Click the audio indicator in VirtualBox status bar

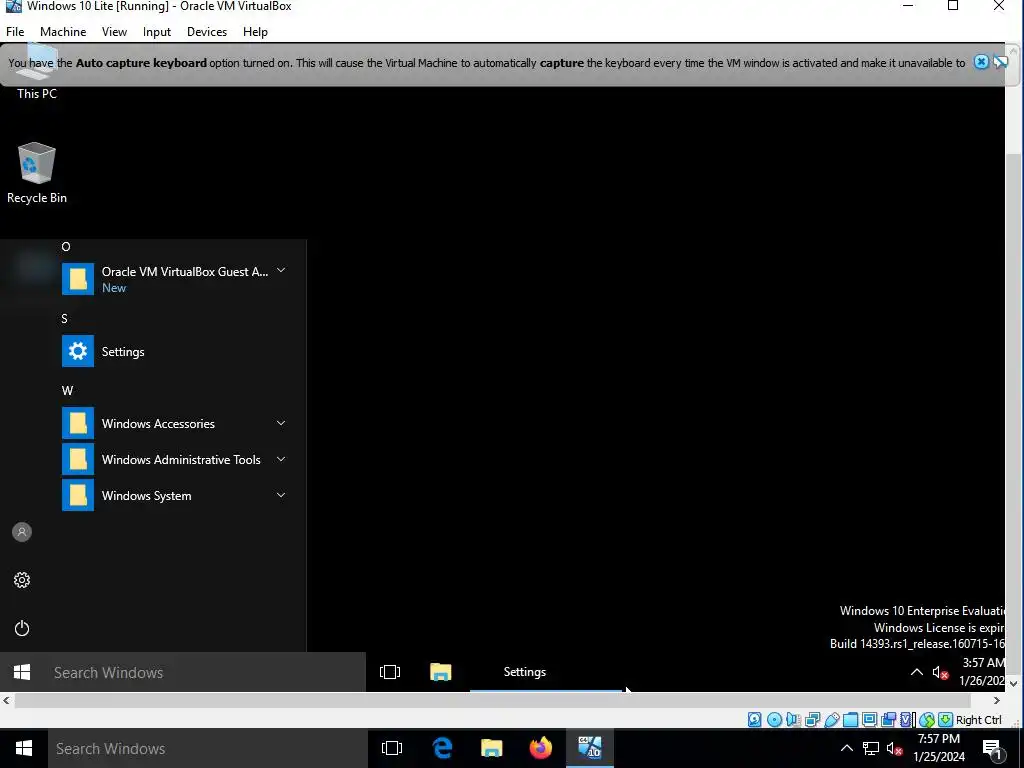pos(793,720)
